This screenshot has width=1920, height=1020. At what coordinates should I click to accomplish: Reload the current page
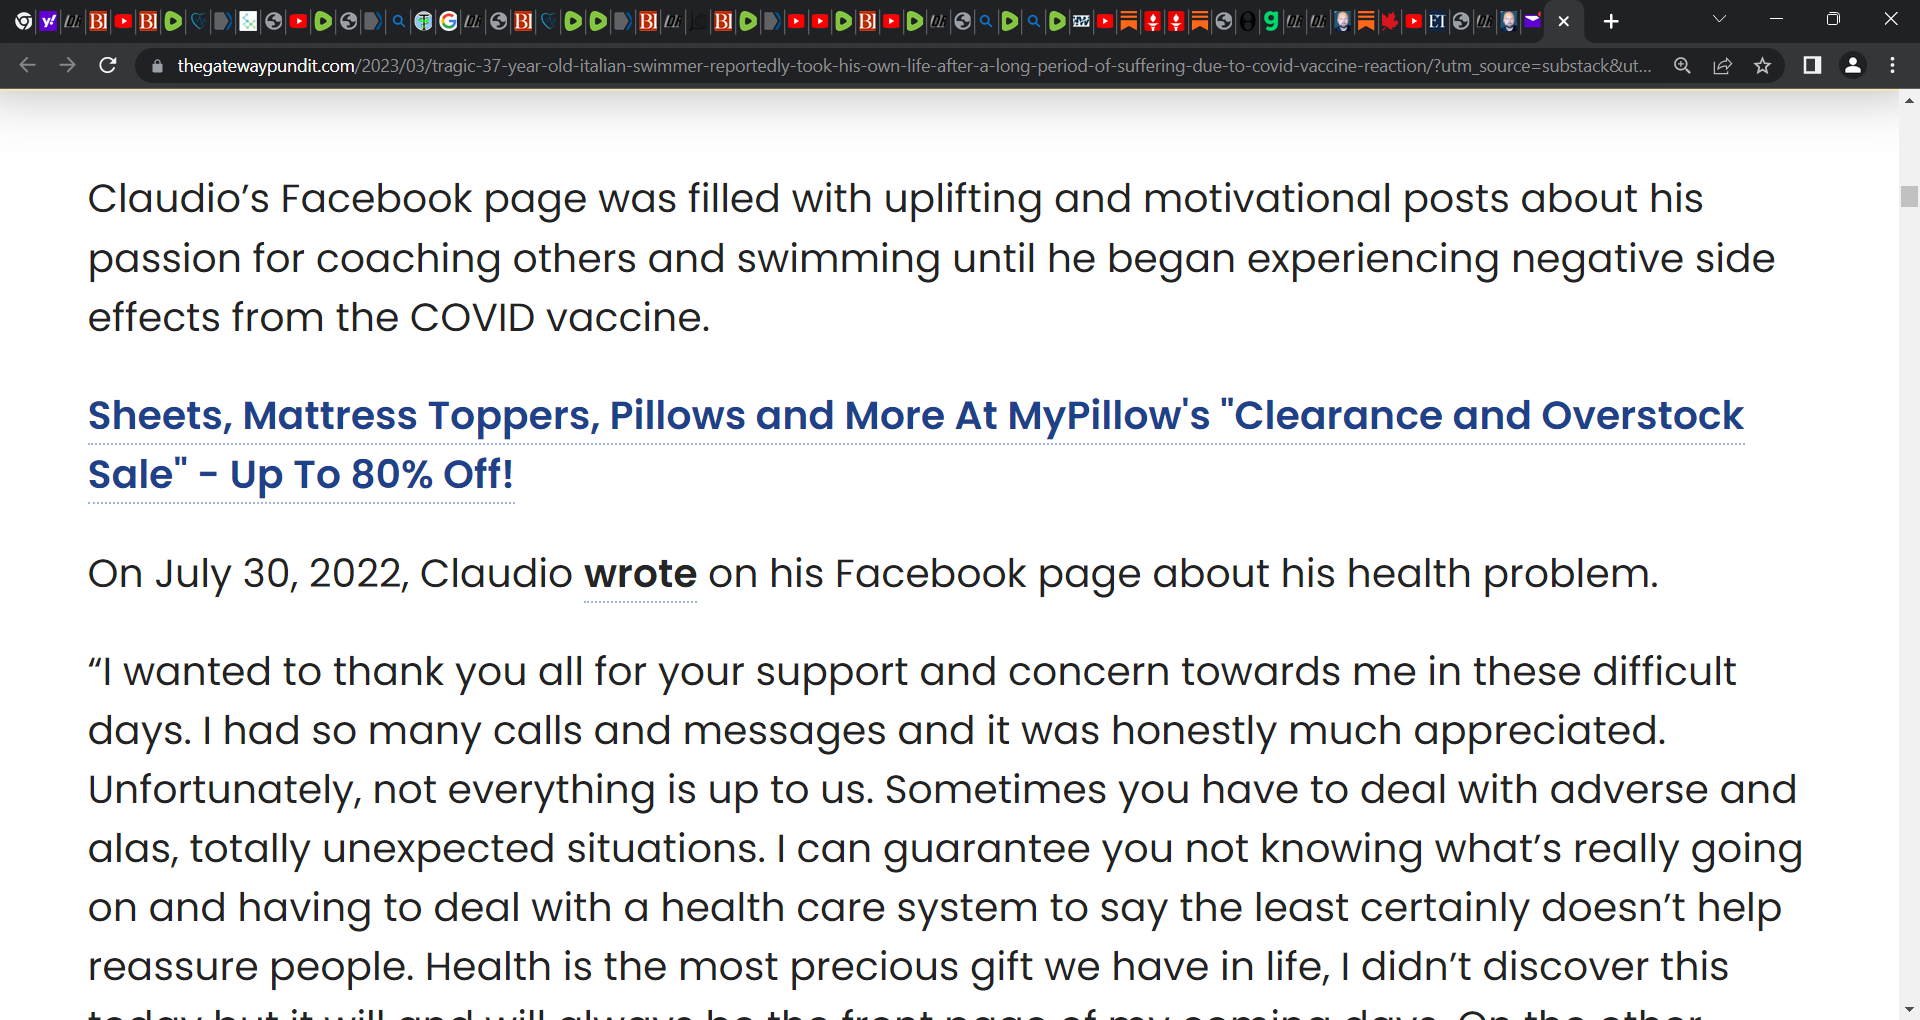click(x=108, y=66)
